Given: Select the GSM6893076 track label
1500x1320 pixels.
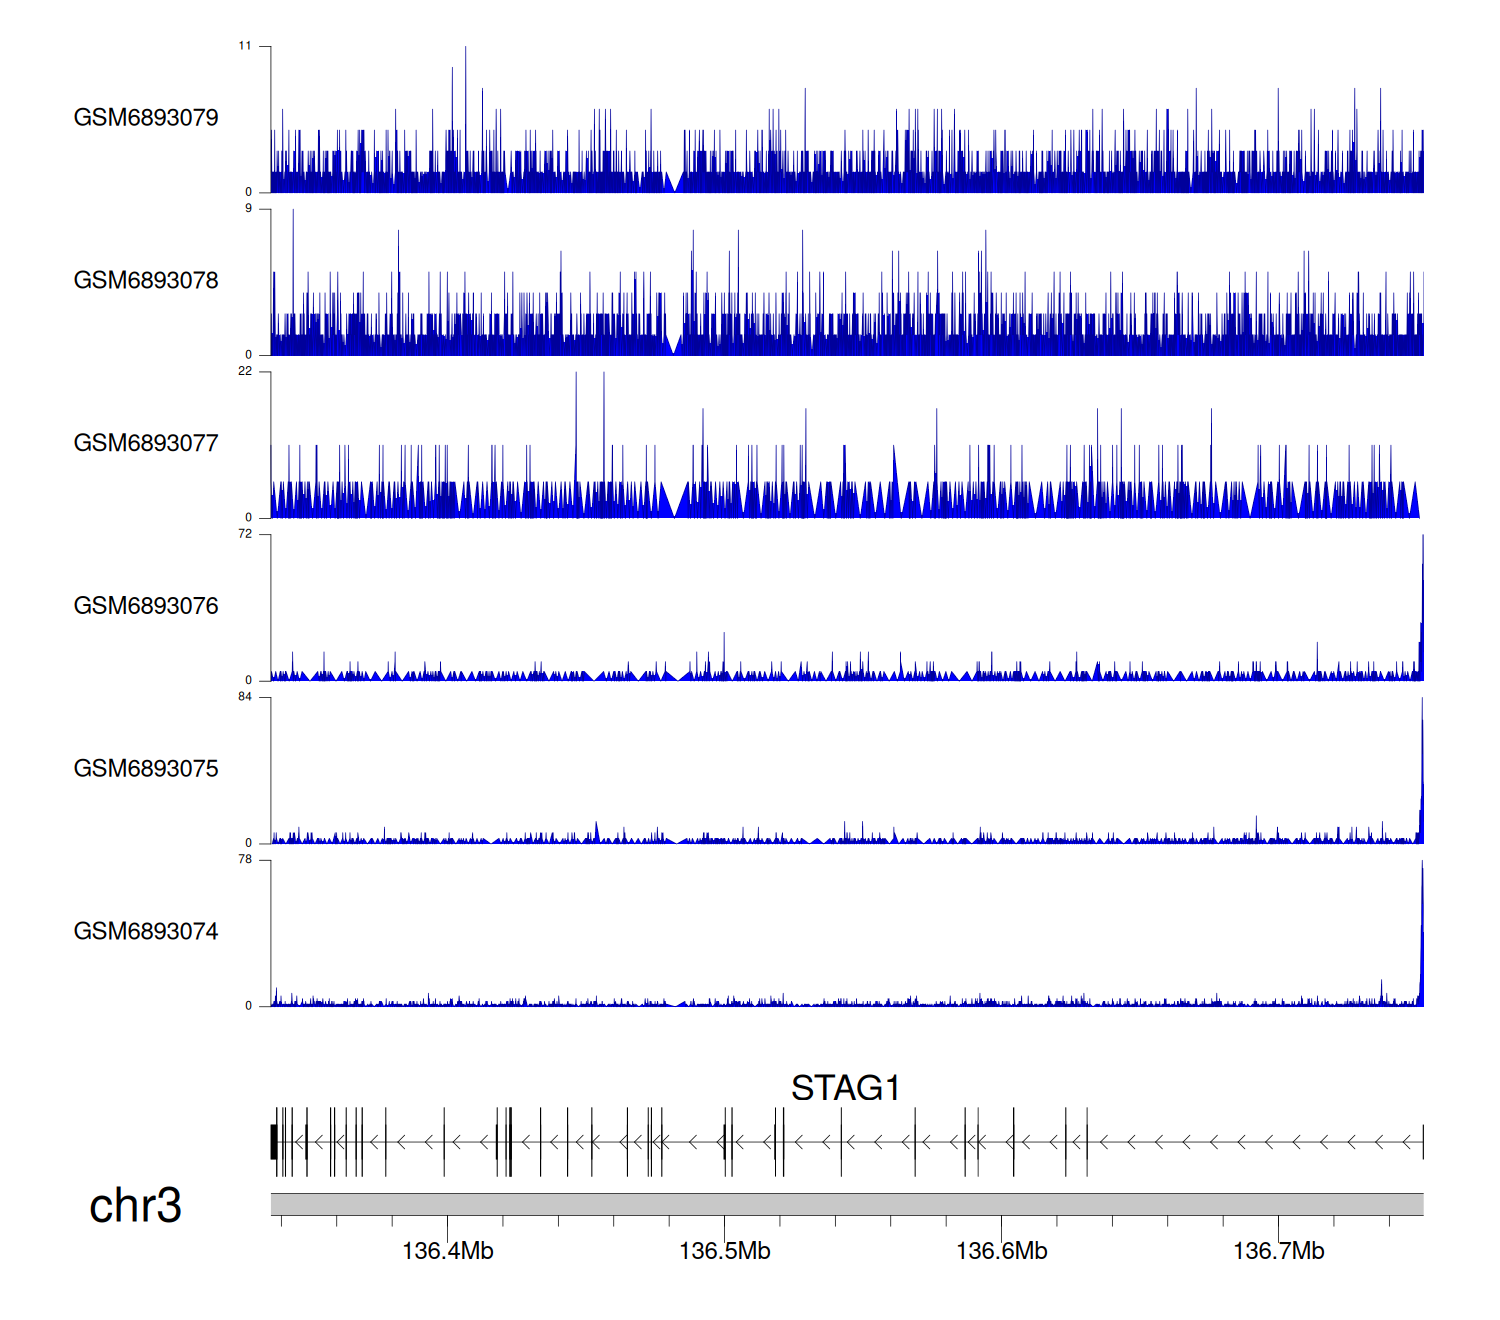Looking at the screenshot, I should click(x=146, y=606).
